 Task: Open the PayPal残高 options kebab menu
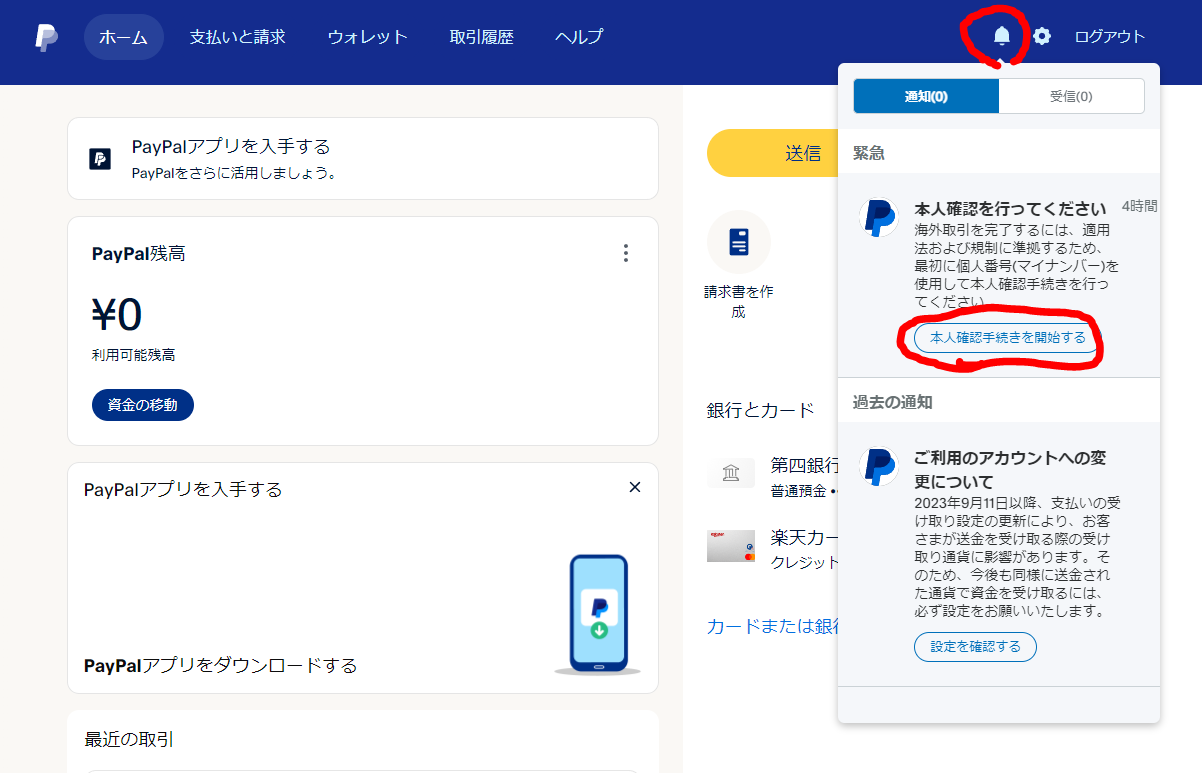[626, 253]
